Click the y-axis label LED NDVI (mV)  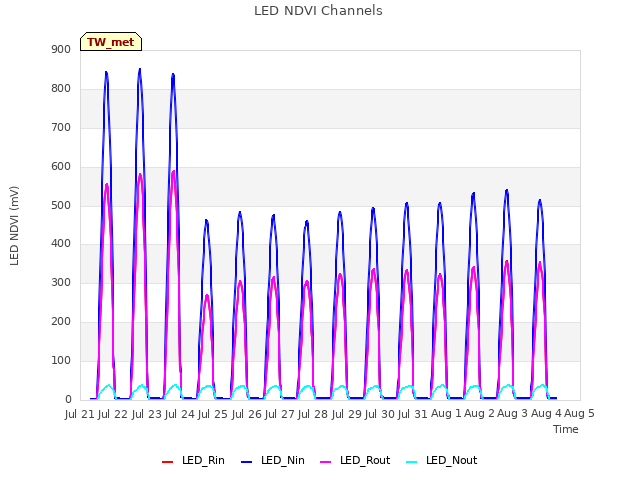(x=14, y=226)
